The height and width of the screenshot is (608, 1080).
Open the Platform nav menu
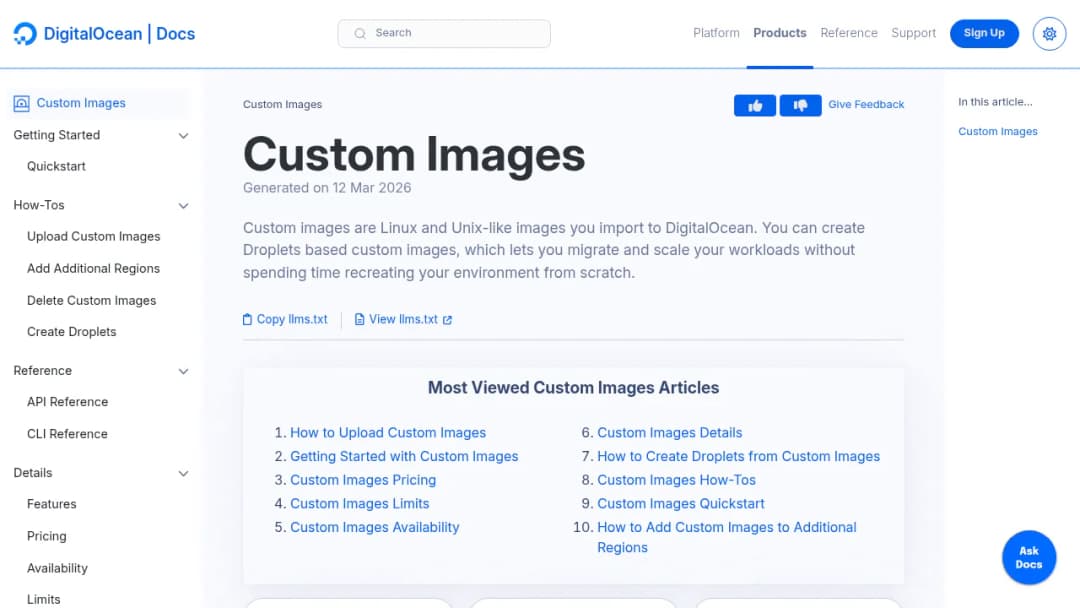coord(716,33)
